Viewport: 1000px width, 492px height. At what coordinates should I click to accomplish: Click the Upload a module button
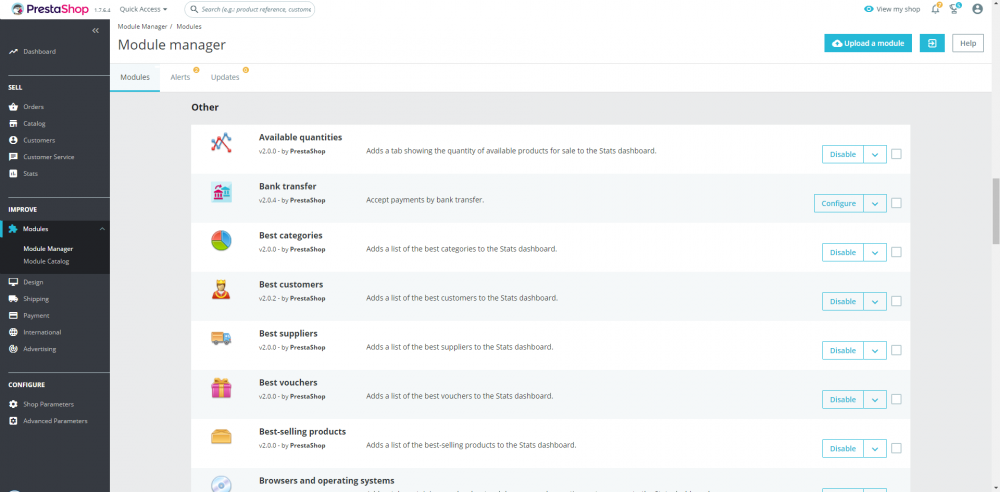868,44
